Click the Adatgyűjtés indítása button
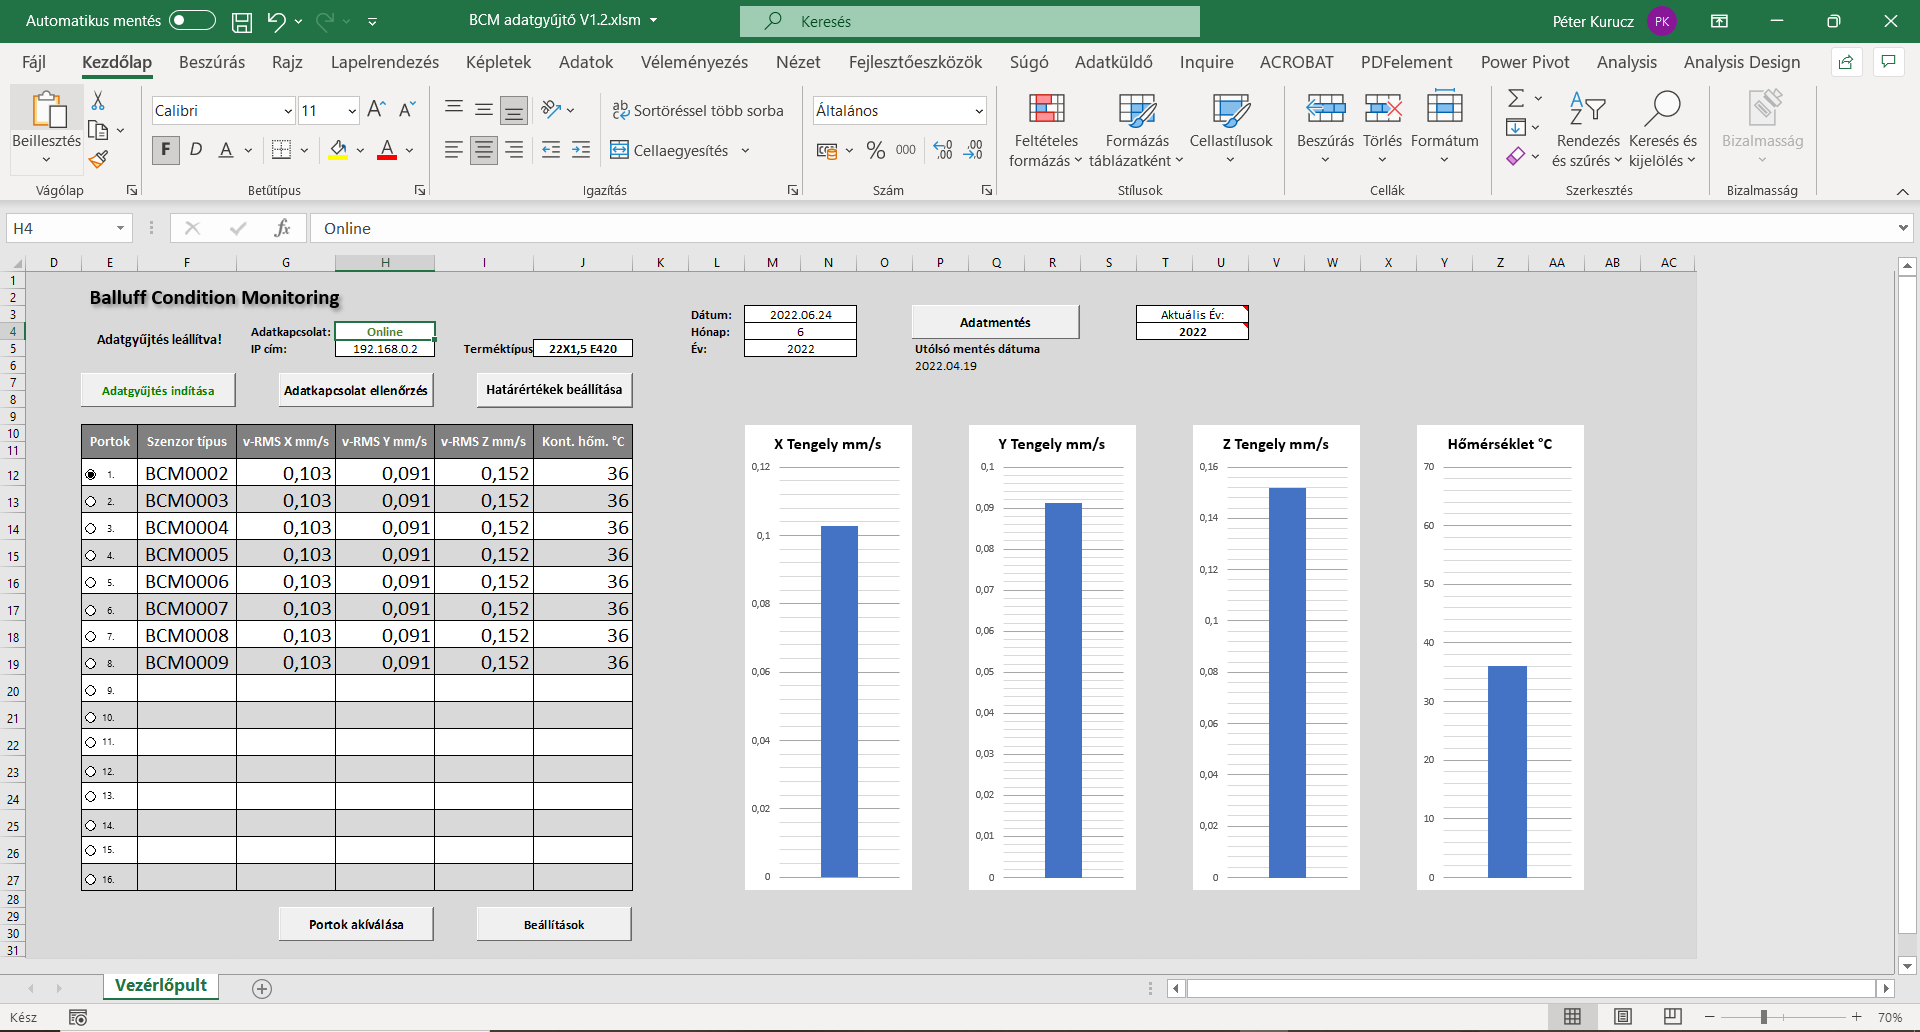The width and height of the screenshot is (1920, 1032). (158, 390)
